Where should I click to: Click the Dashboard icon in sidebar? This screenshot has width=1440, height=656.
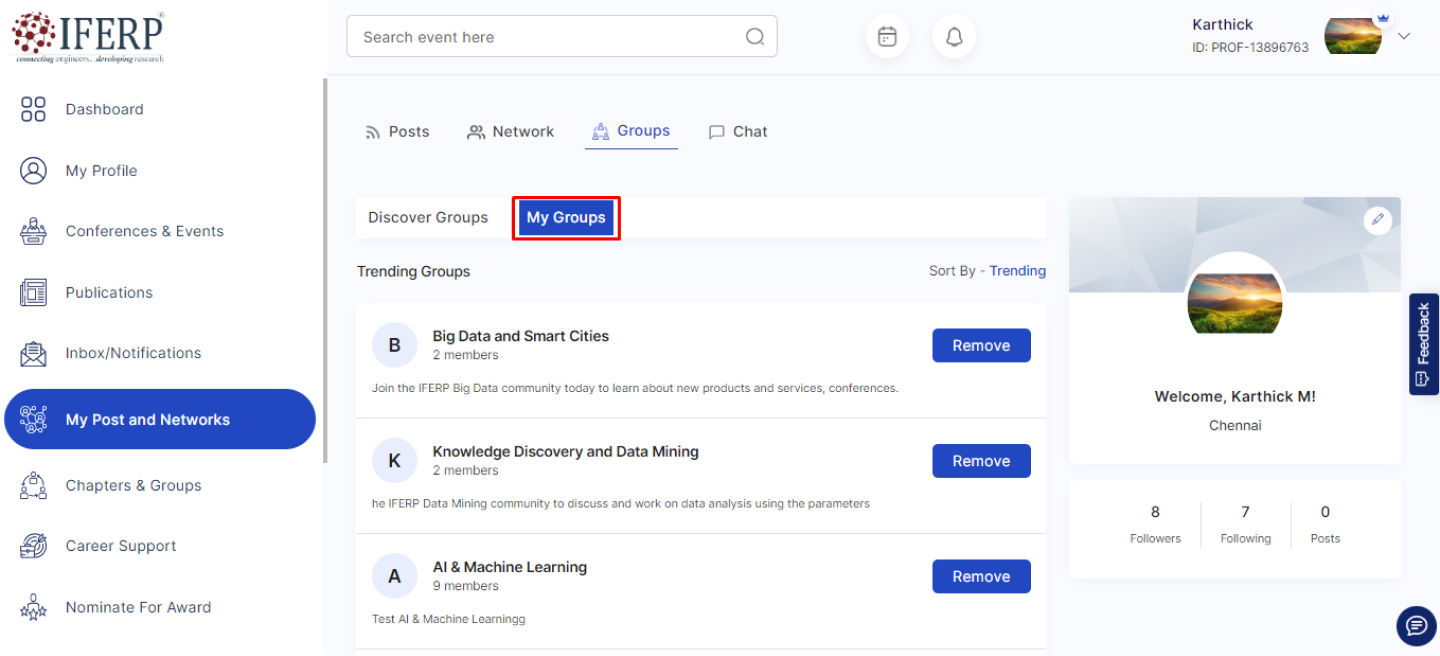33,110
